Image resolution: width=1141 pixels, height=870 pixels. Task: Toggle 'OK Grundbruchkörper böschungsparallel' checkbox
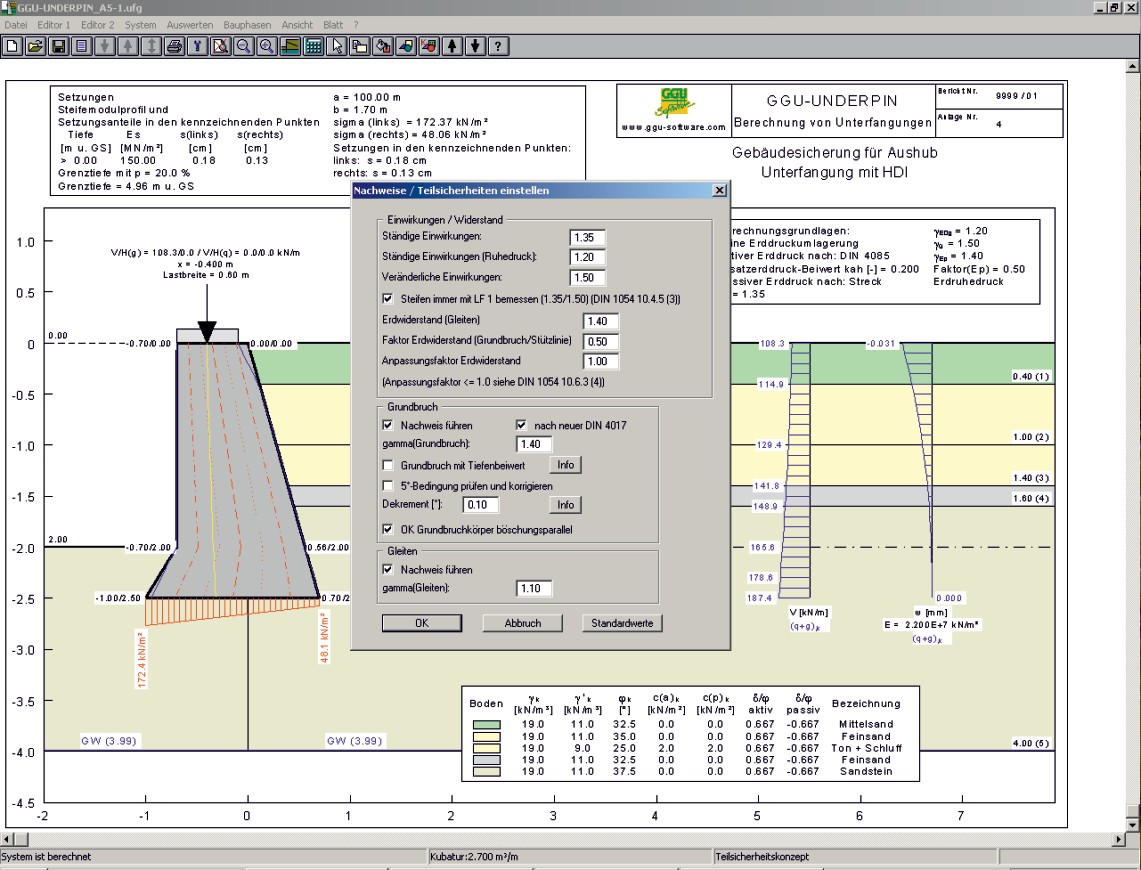(x=388, y=530)
